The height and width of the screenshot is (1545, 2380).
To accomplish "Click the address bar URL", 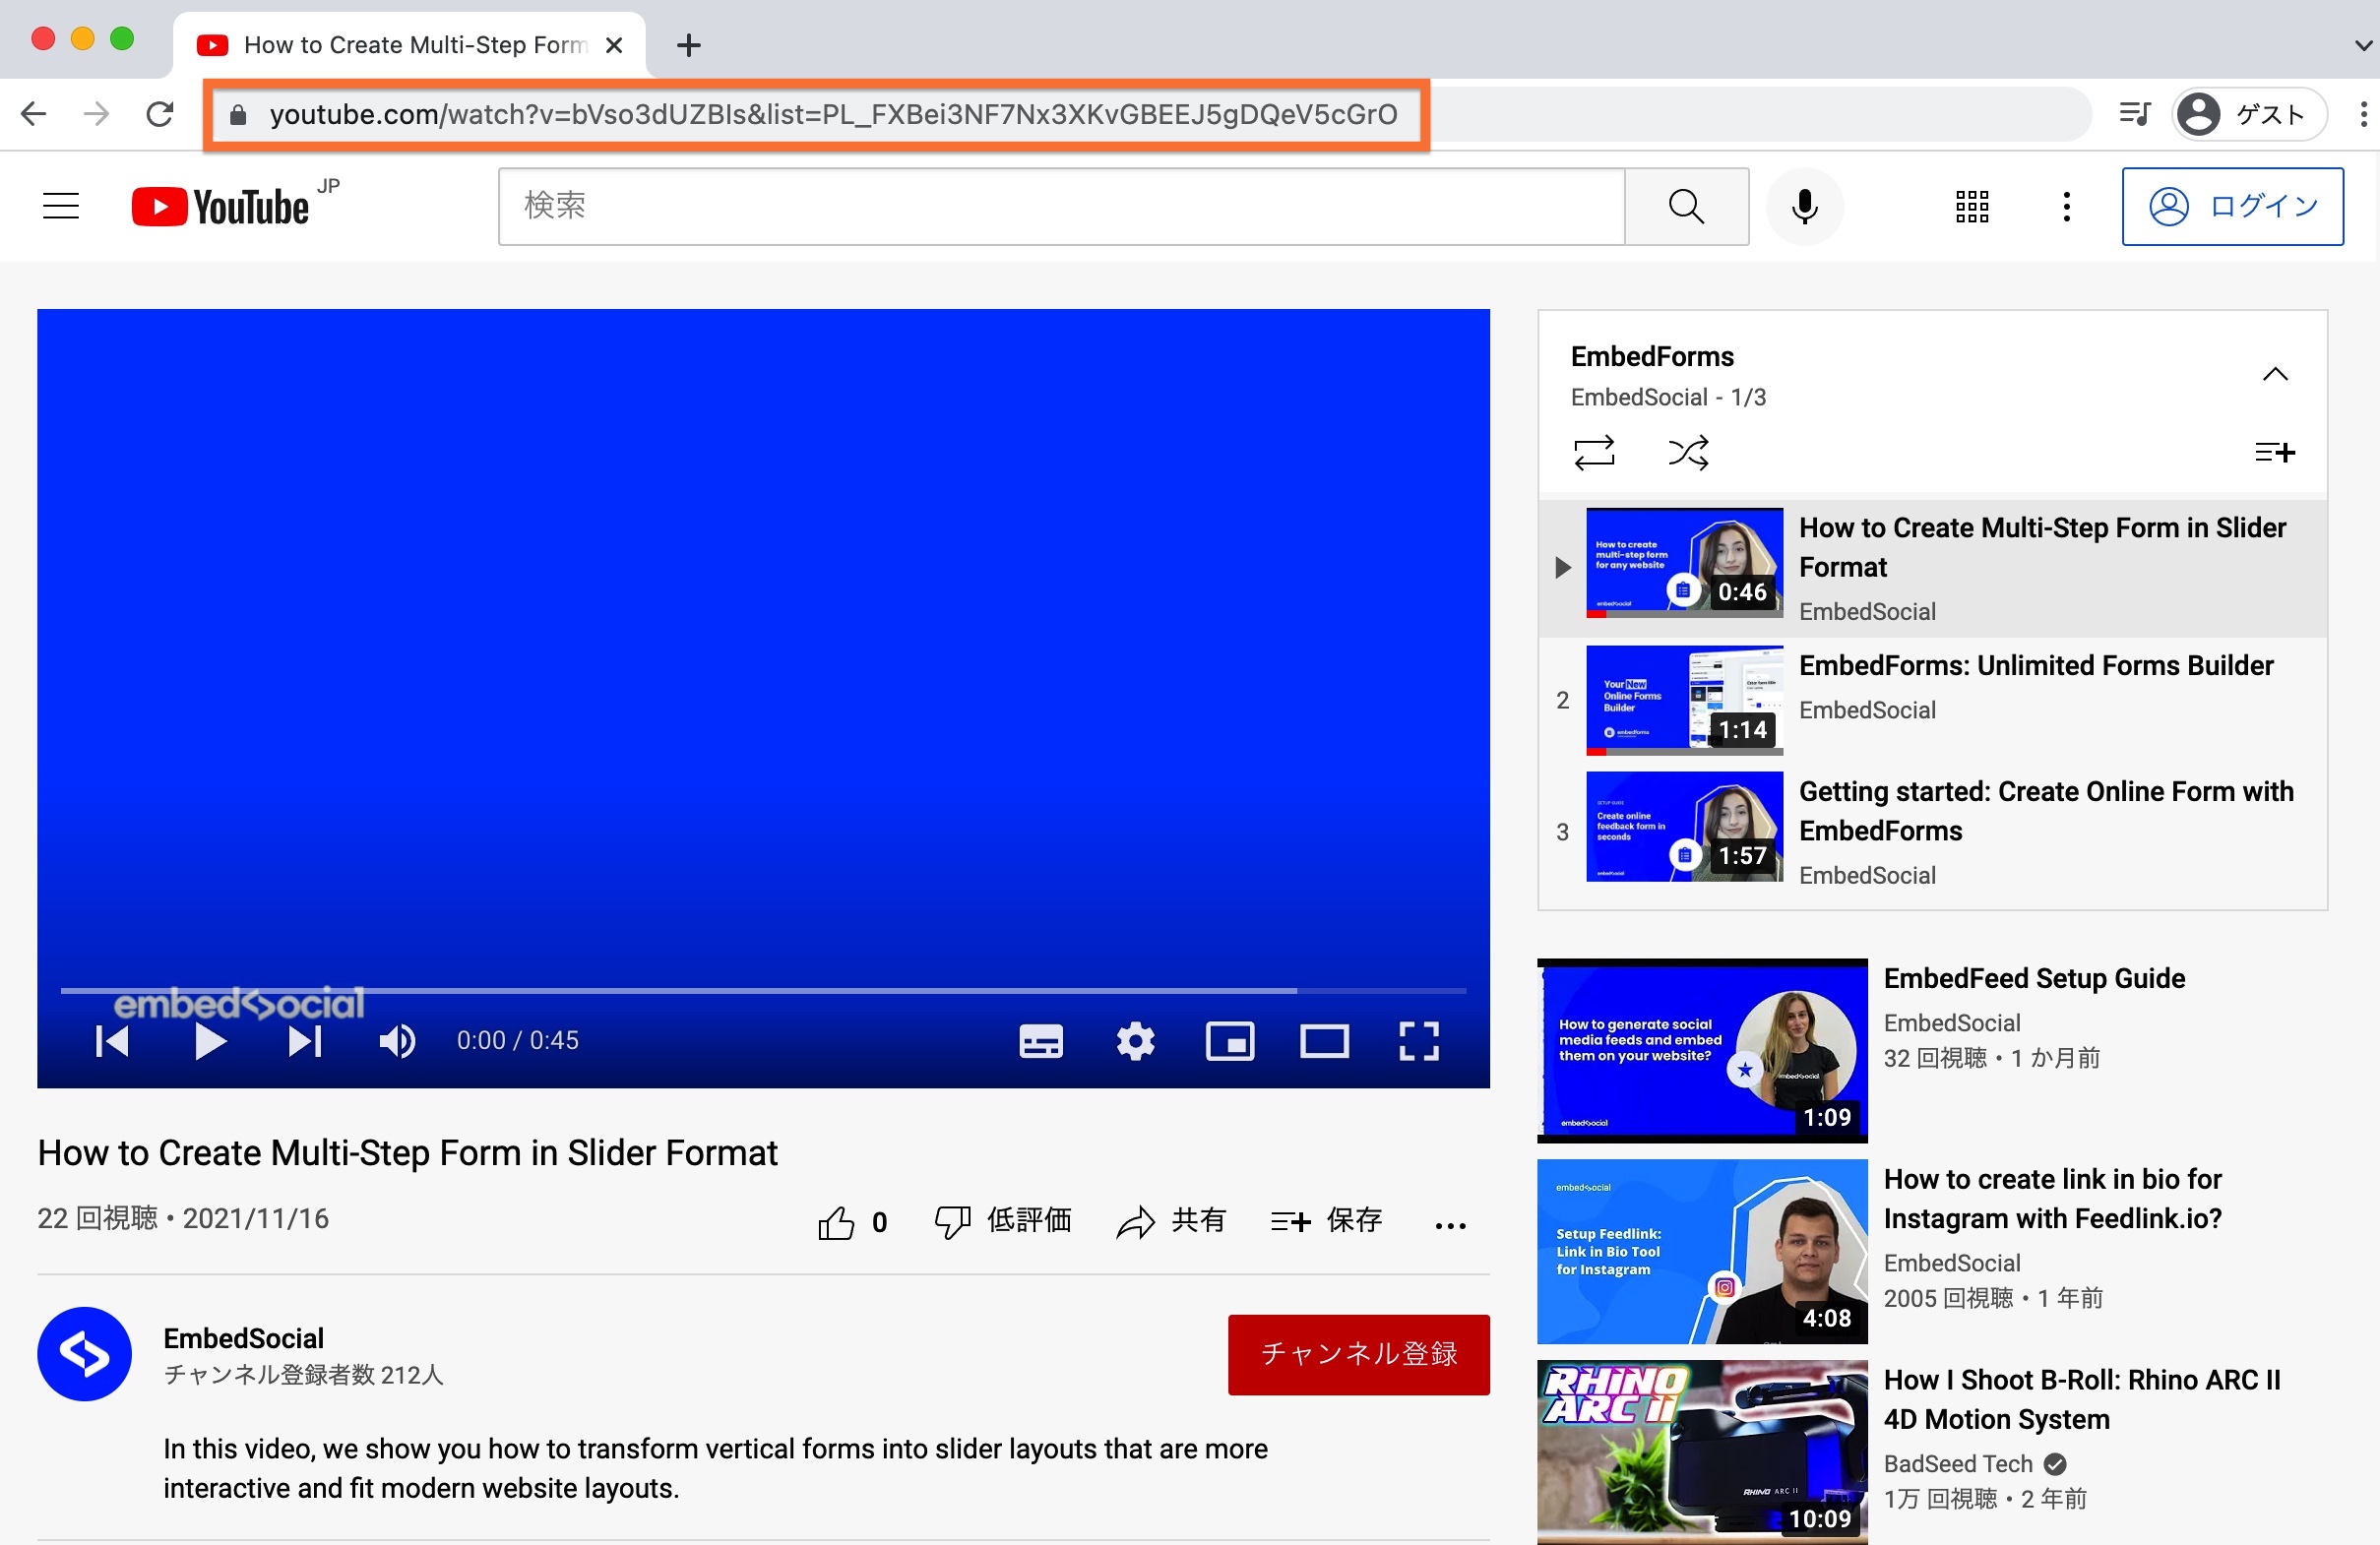I will [833, 114].
